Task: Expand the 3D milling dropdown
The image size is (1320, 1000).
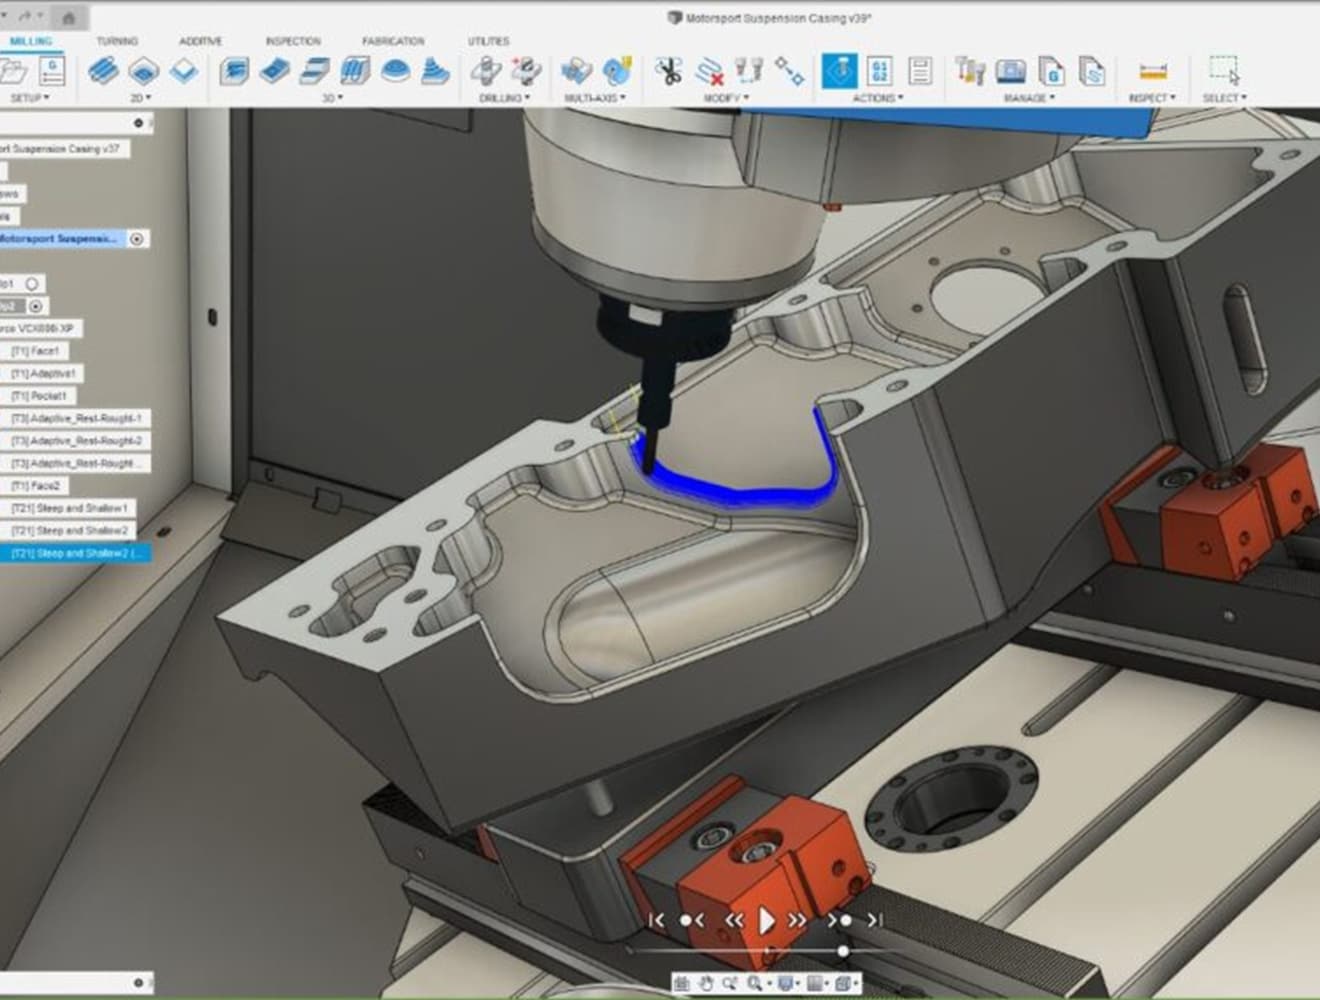Action: (x=333, y=98)
